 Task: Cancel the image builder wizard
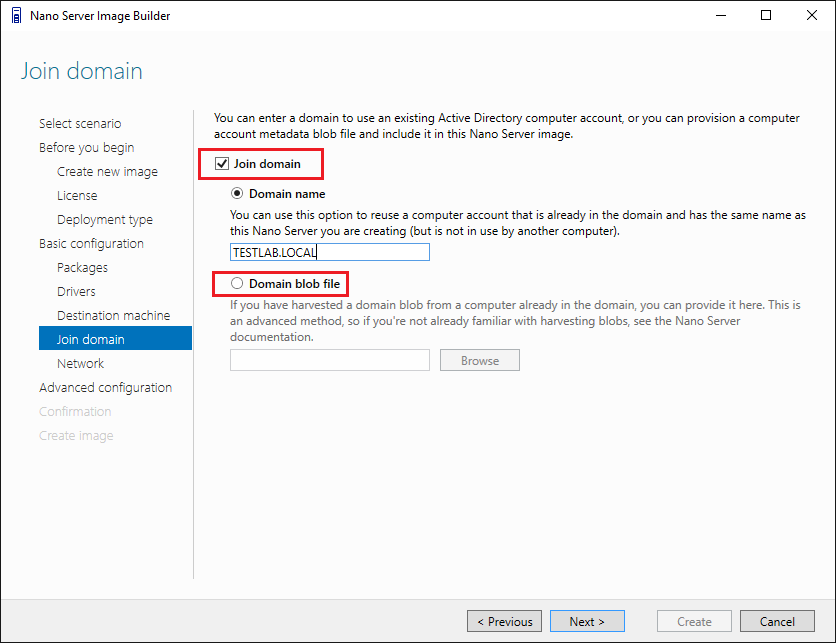tap(777, 621)
